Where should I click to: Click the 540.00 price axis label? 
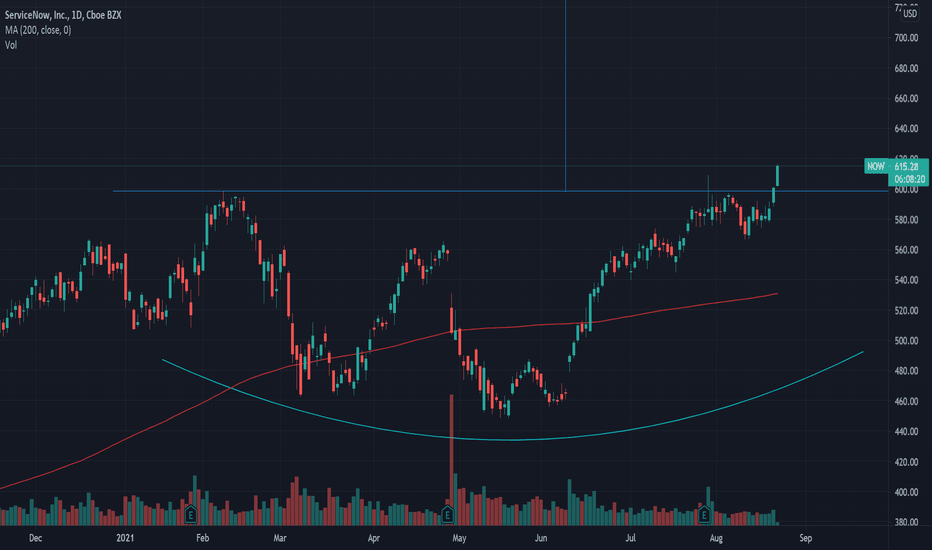point(906,280)
